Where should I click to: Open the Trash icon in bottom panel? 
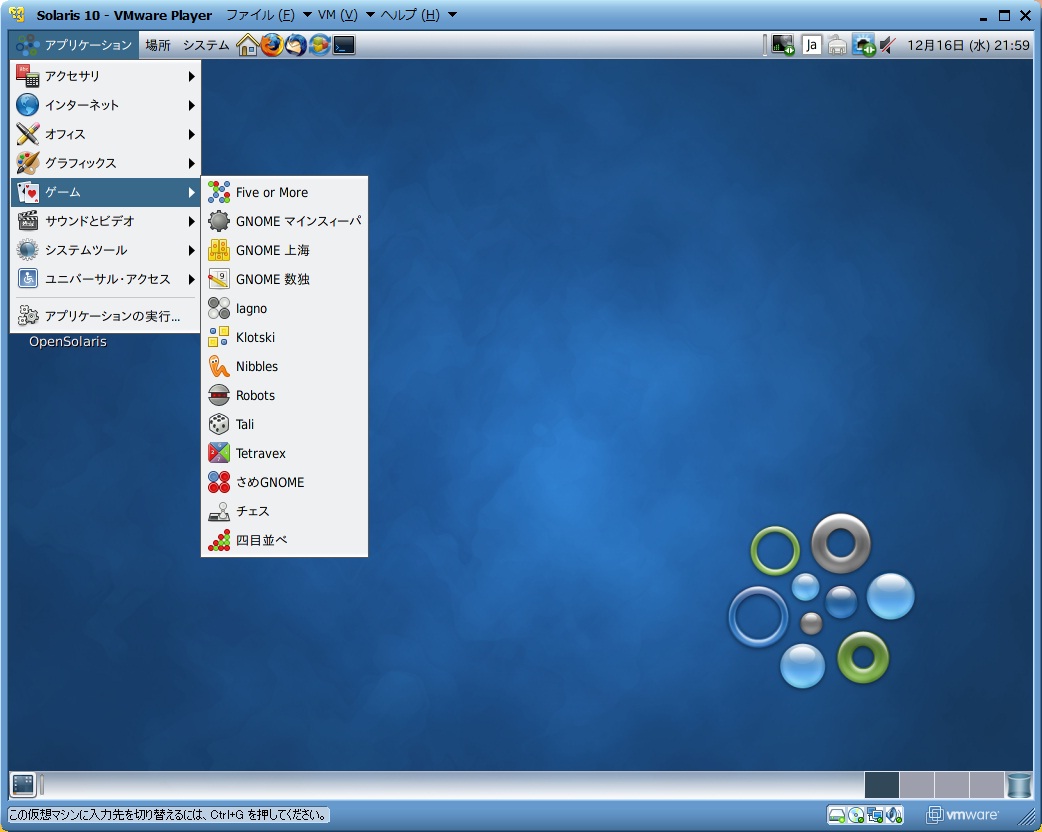pos(1019,785)
